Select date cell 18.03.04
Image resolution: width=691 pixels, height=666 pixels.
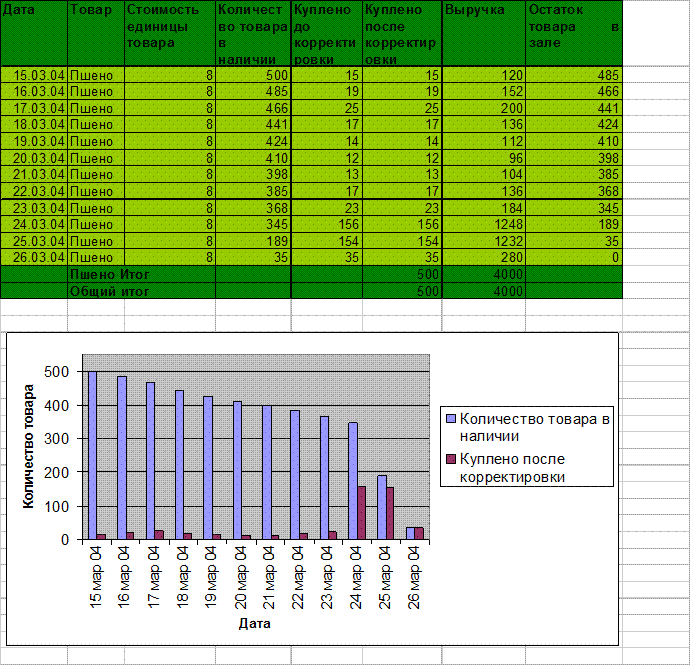pos(34,125)
